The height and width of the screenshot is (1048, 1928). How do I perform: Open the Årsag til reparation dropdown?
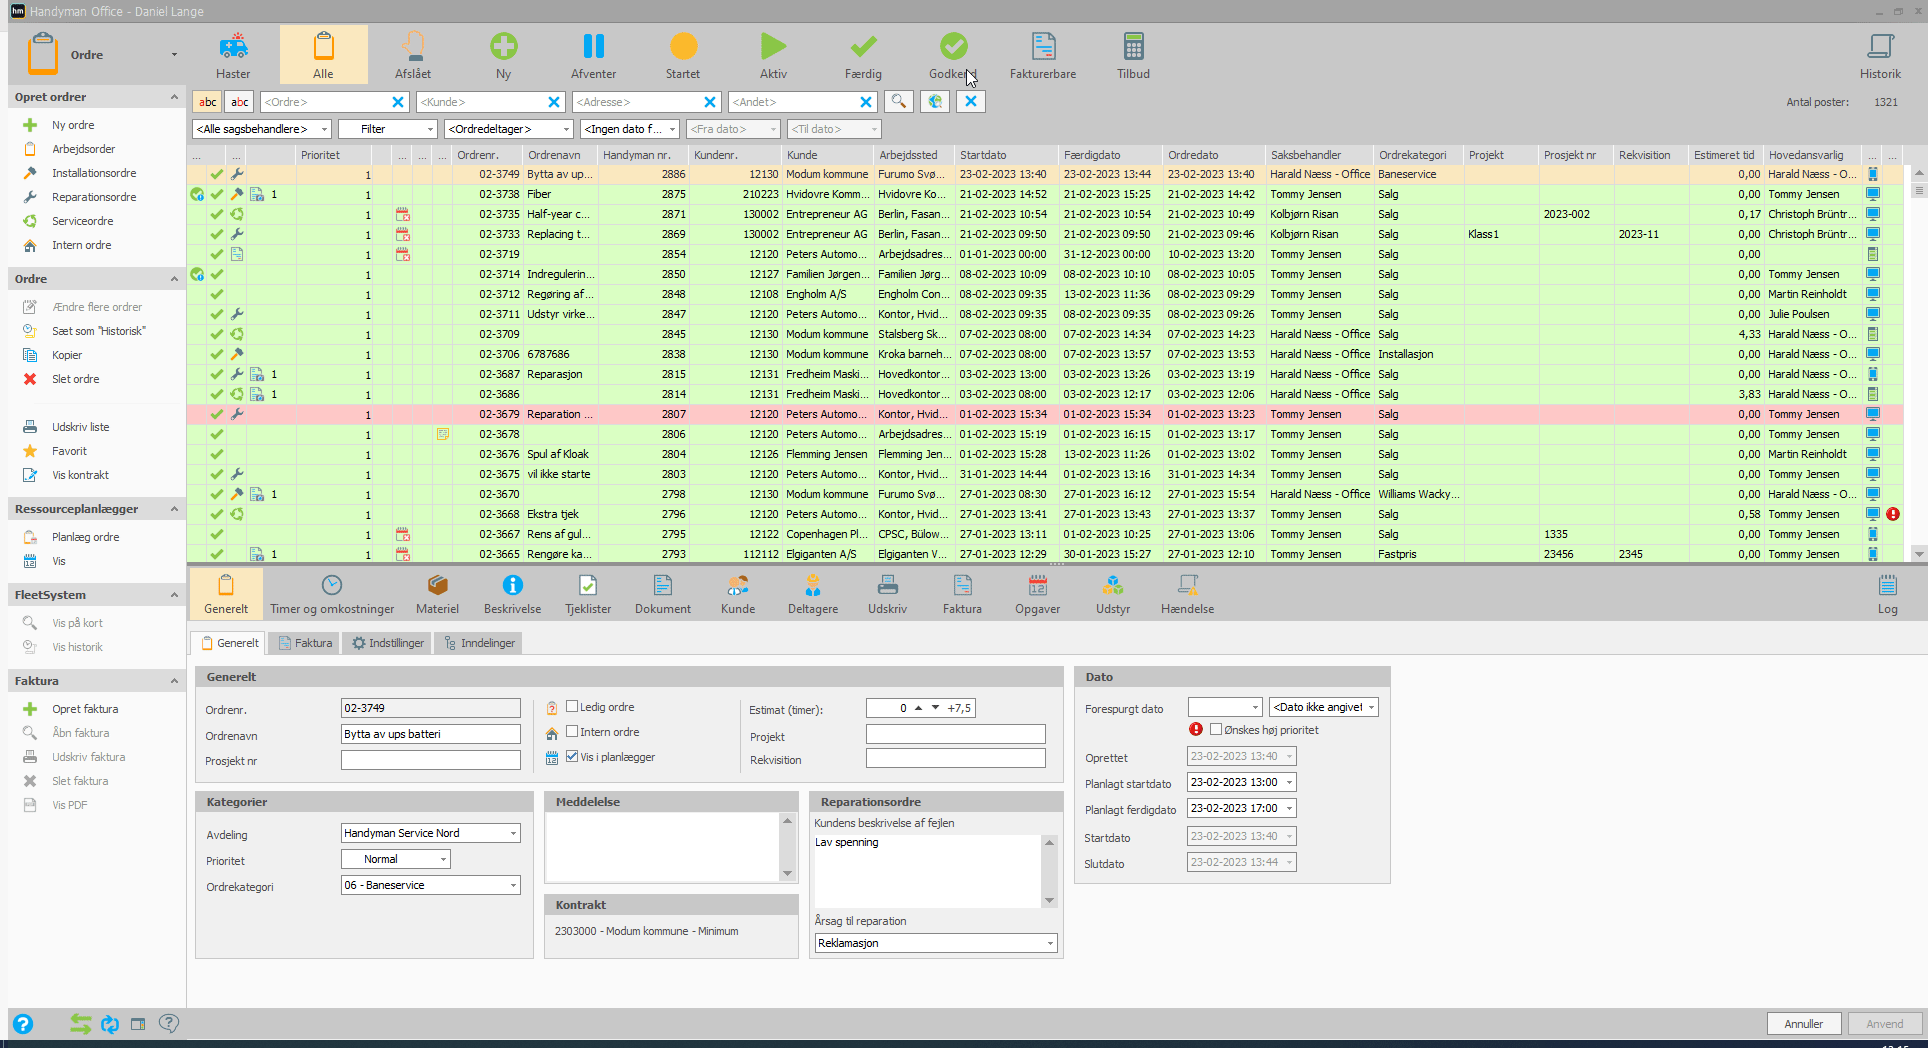coord(936,943)
